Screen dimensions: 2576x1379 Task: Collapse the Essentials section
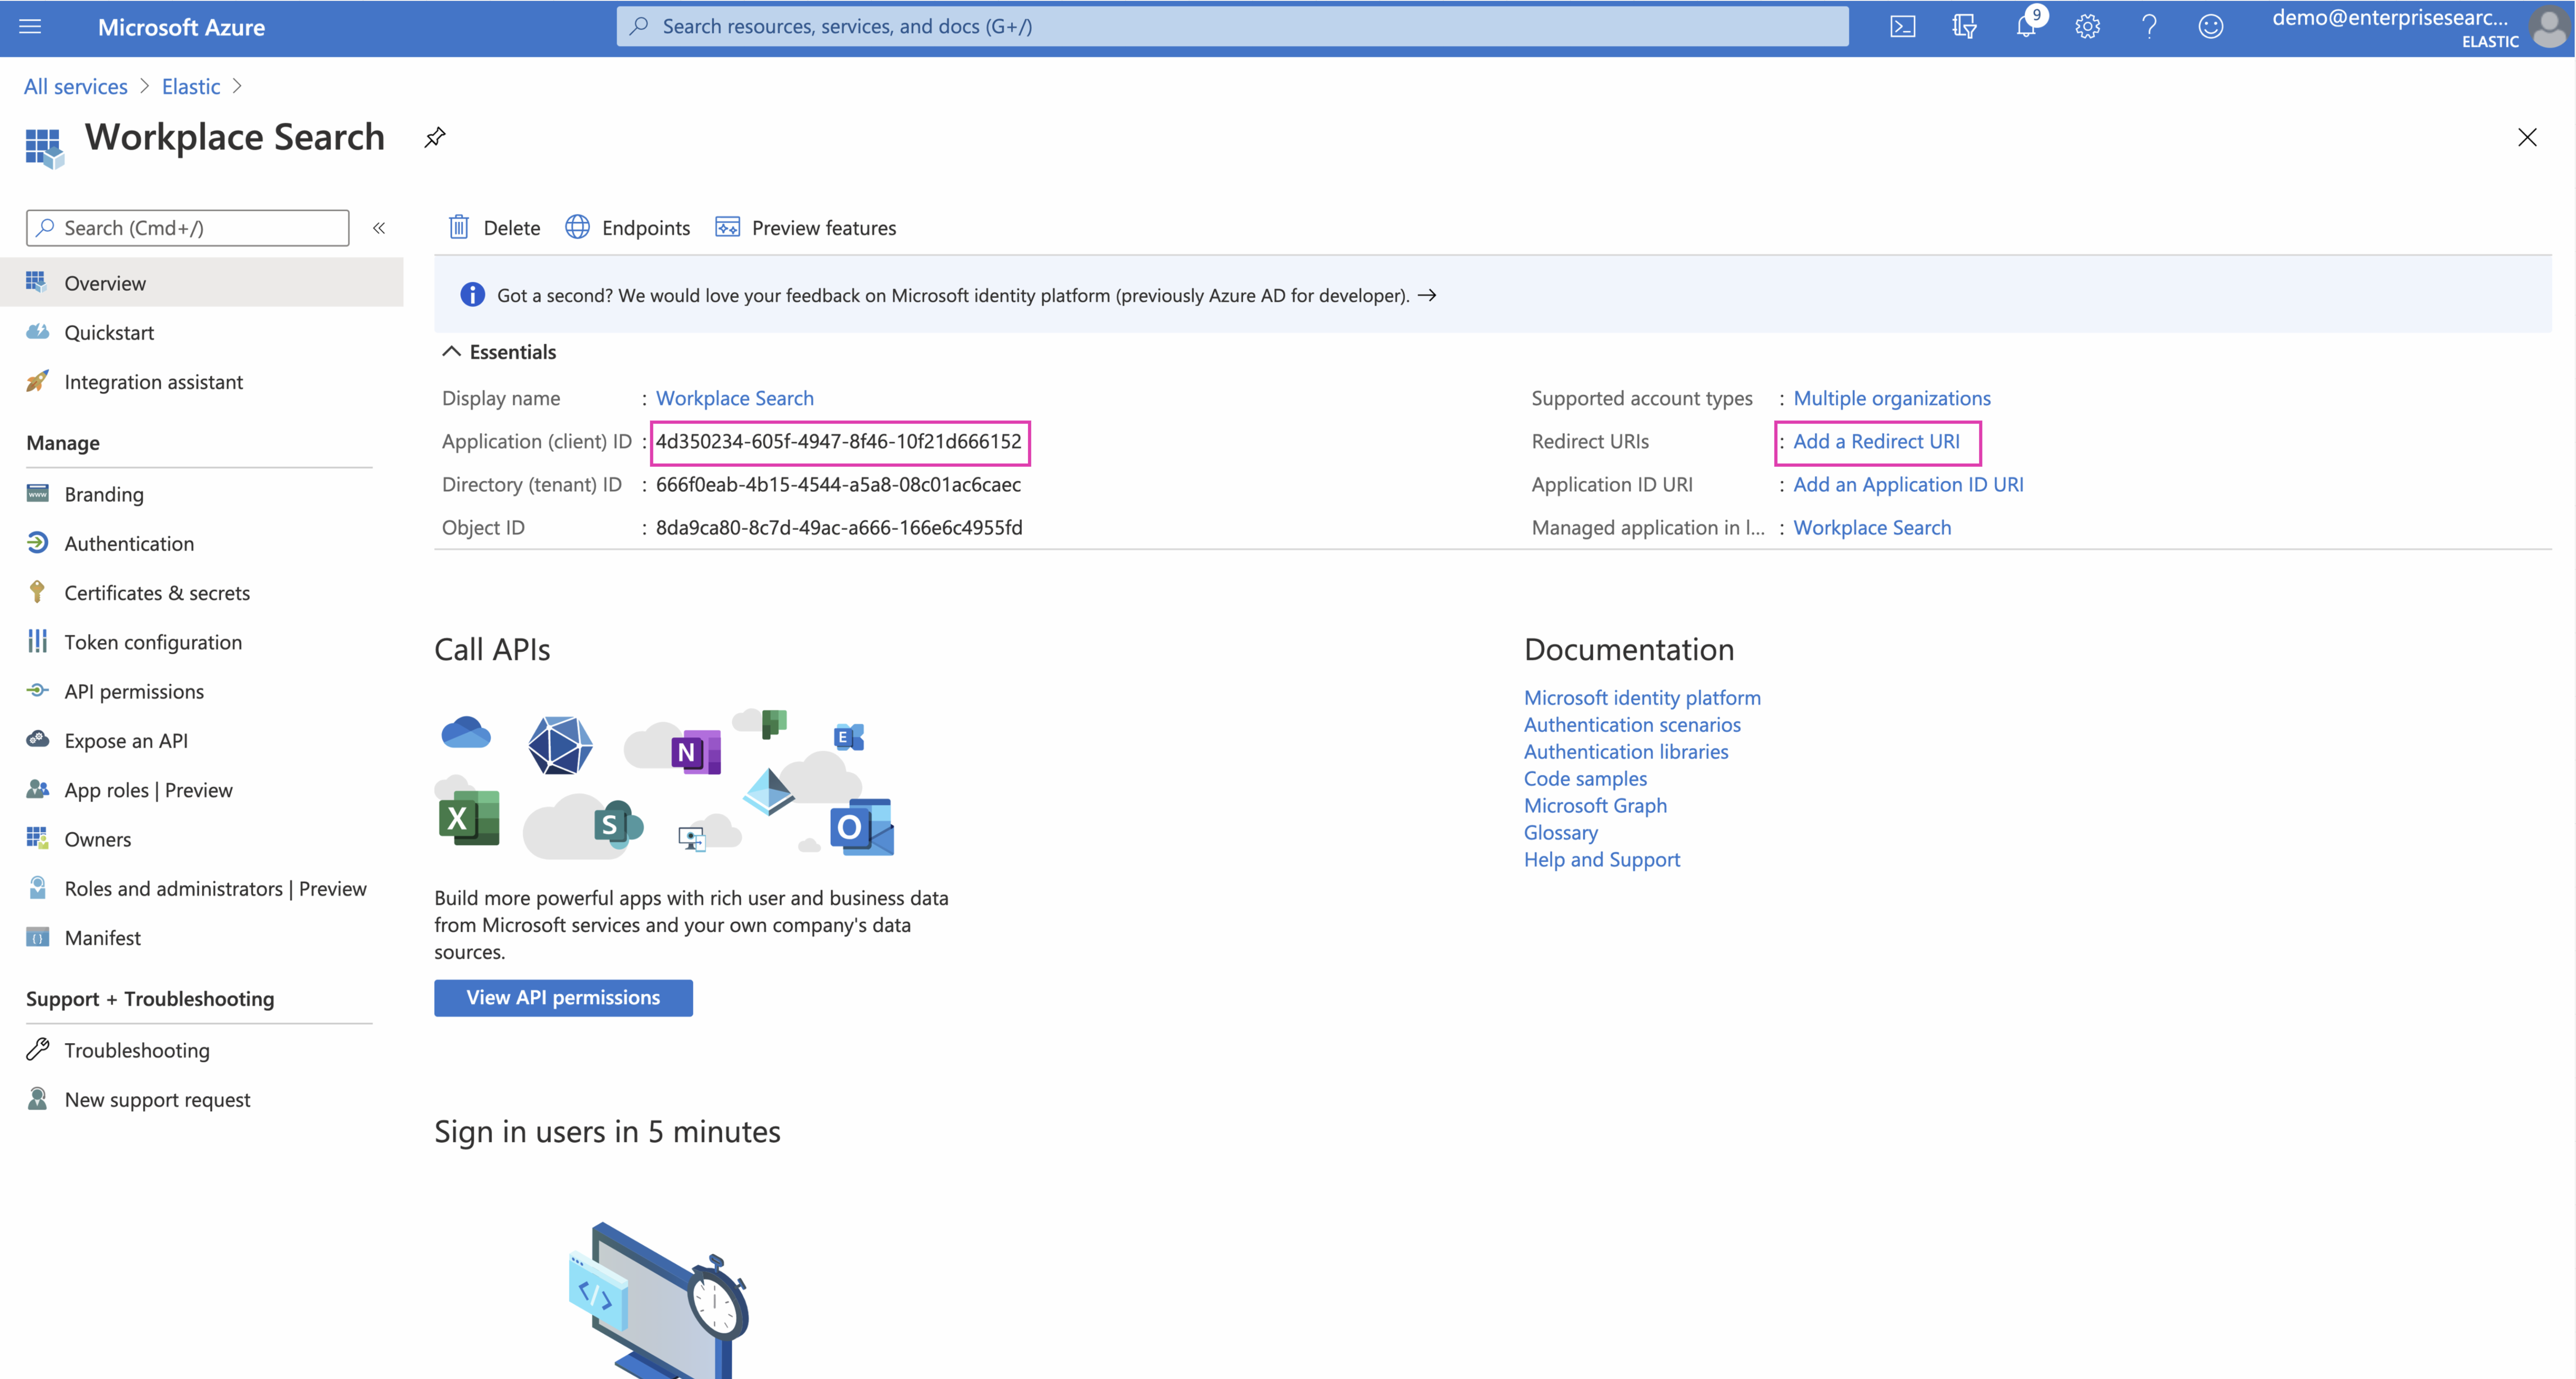tap(452, 352)
